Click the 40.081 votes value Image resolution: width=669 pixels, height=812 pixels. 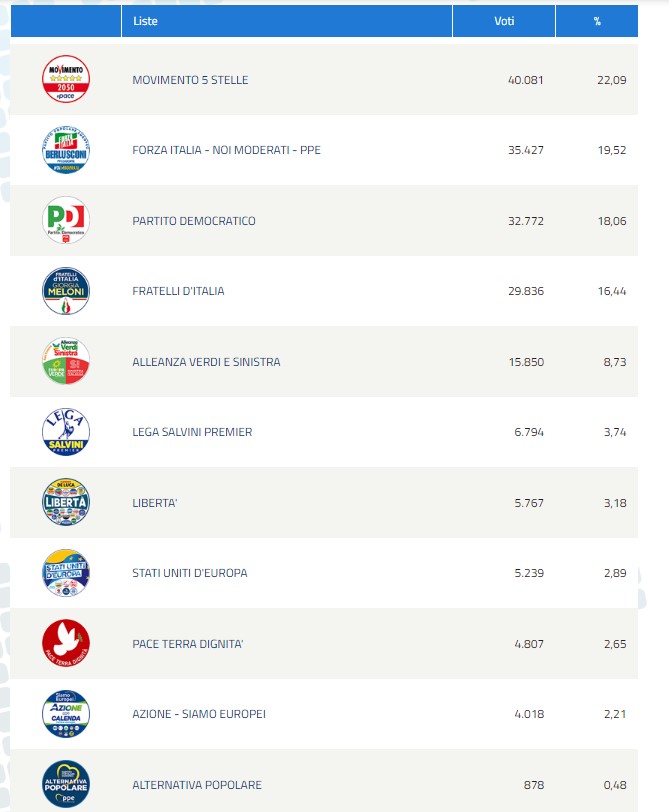[x=525, y=80]
